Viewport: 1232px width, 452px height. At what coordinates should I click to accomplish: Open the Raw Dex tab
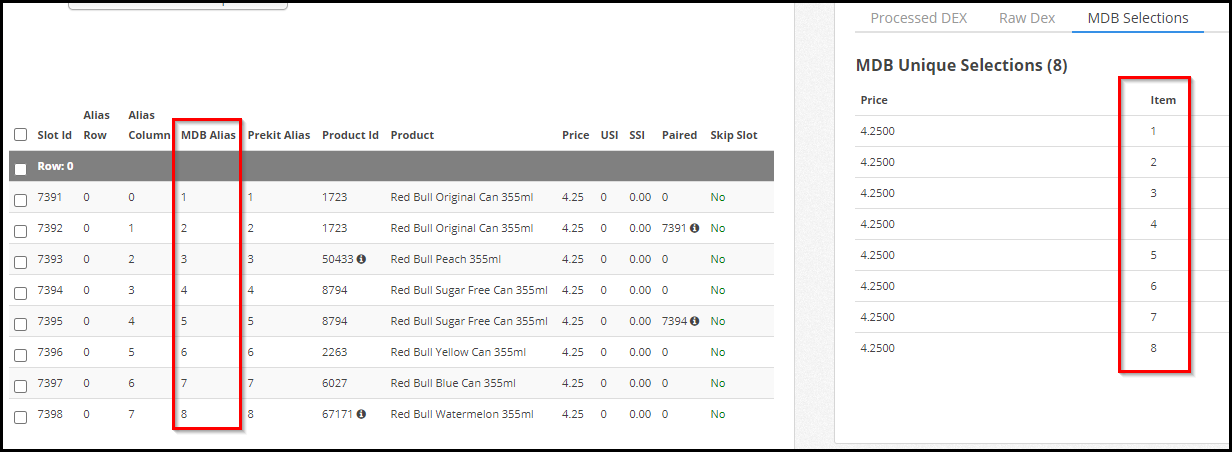1027,18
